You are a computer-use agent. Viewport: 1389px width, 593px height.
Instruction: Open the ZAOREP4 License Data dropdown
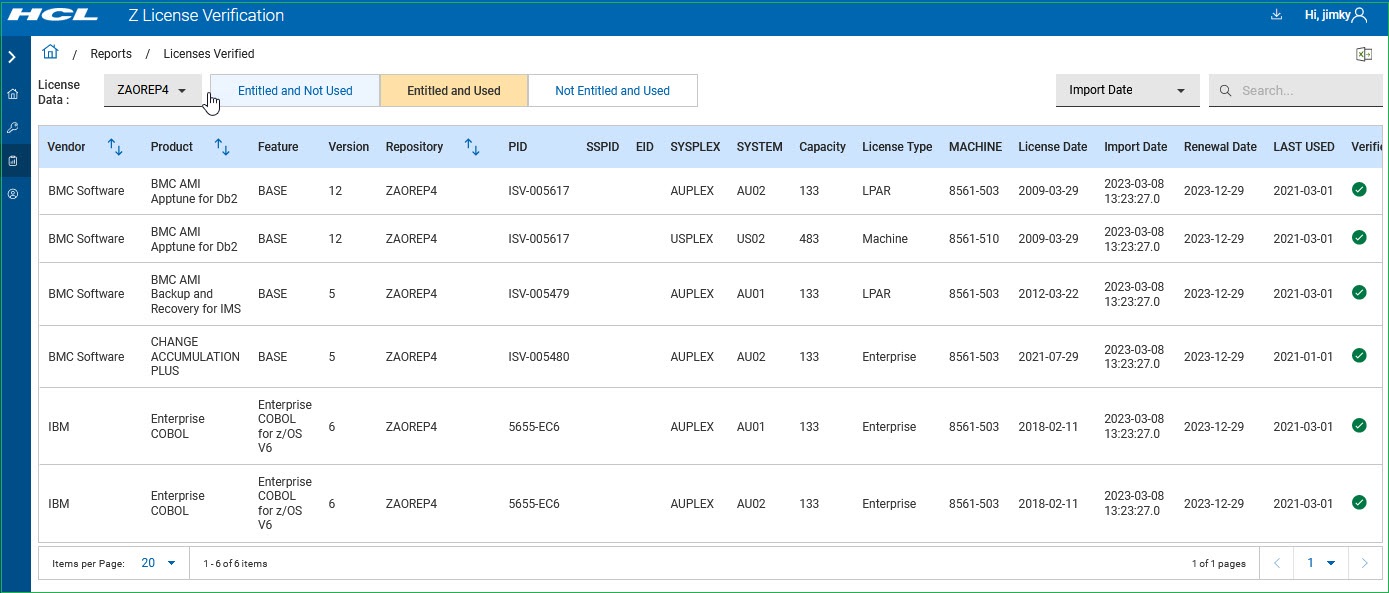pyautogui.click(x=152, y=90)
